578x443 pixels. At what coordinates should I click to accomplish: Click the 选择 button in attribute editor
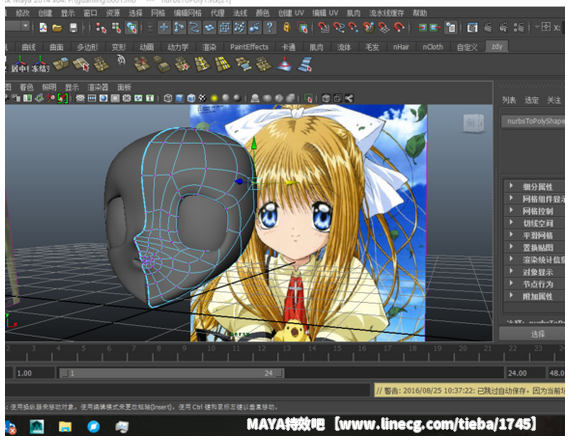point(532,334)
